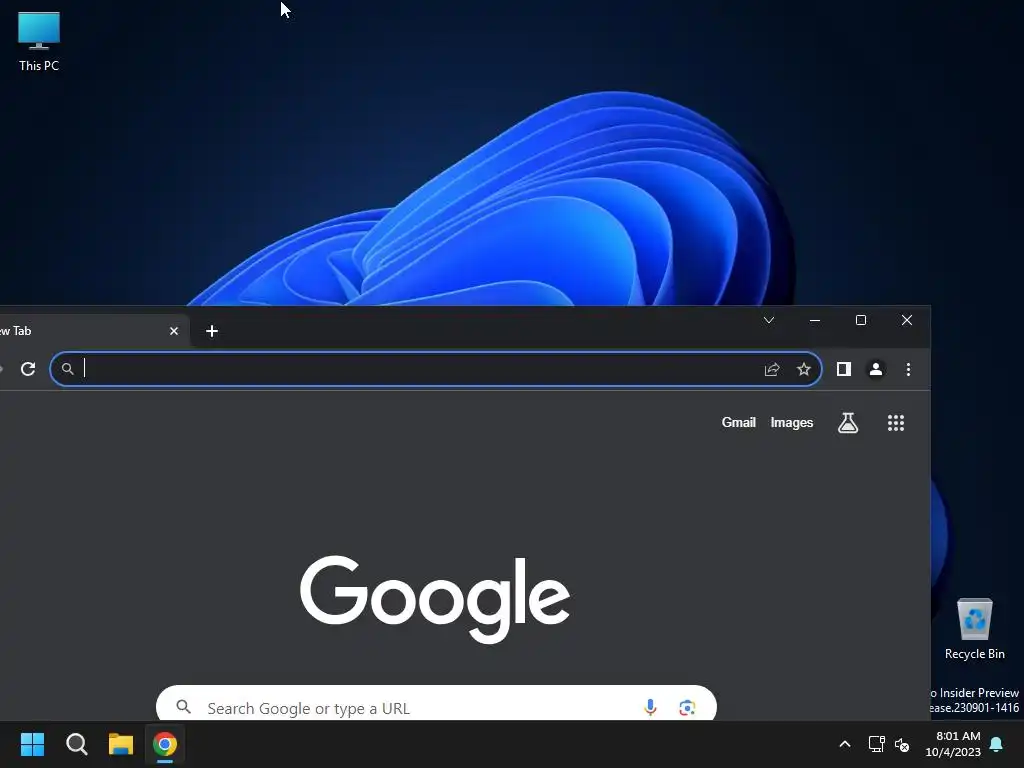
Task: Open Chrome three-dot menu
Action: (x=908, y=369)
